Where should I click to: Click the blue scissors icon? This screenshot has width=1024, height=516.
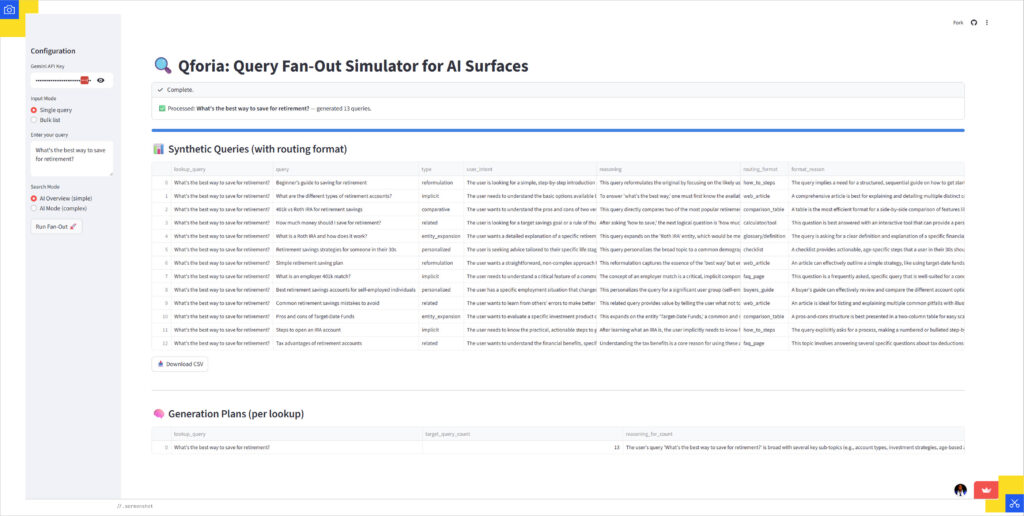pos(1012,504)
